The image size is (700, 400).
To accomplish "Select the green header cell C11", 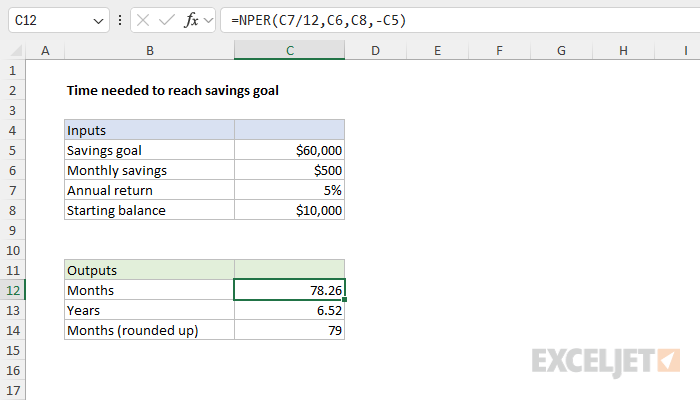I will (290, 270).
